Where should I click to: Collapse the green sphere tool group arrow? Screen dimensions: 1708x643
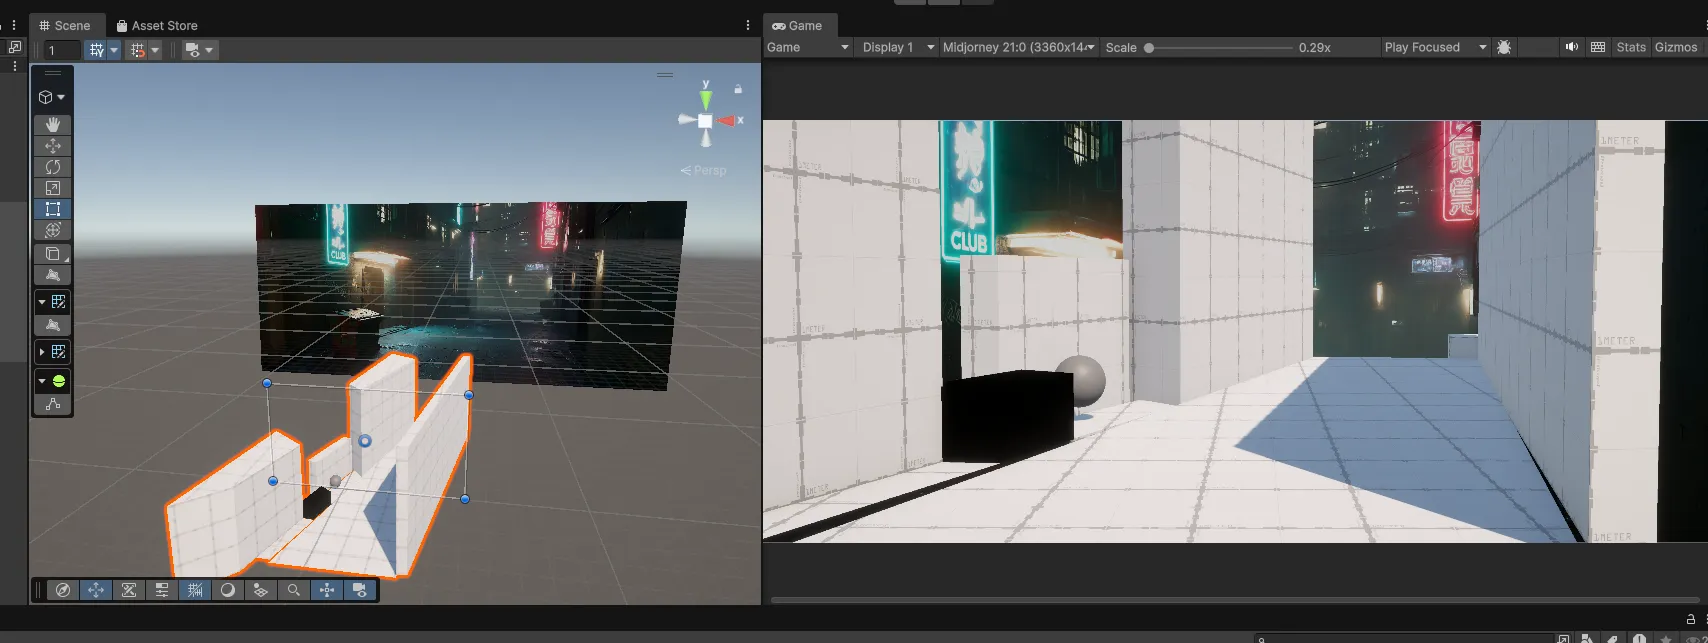click(x=42, y=381)
